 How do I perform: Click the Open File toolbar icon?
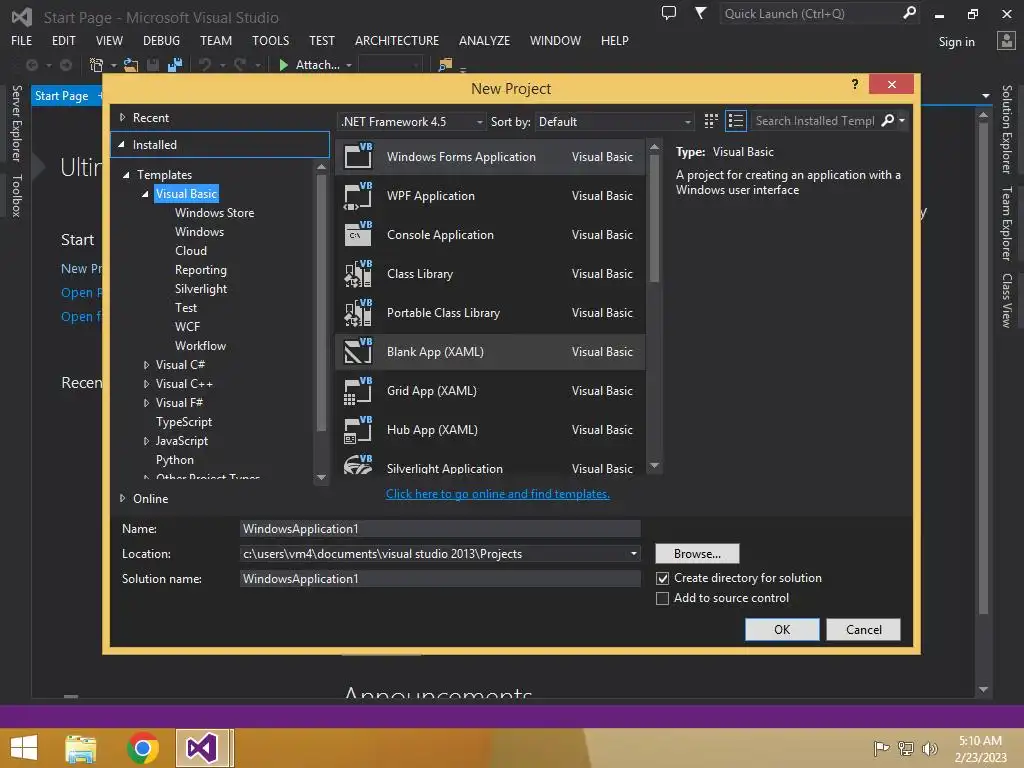131,65
